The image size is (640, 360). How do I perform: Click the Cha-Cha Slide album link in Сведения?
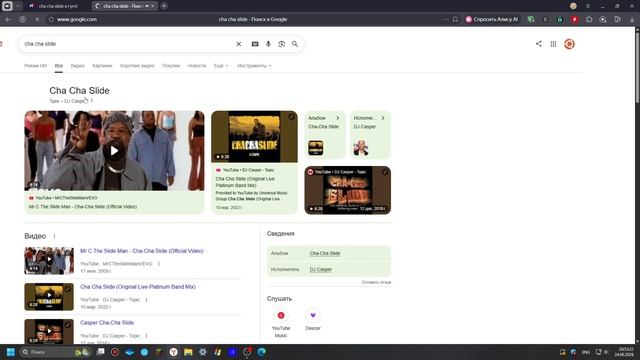click(324, 253)
